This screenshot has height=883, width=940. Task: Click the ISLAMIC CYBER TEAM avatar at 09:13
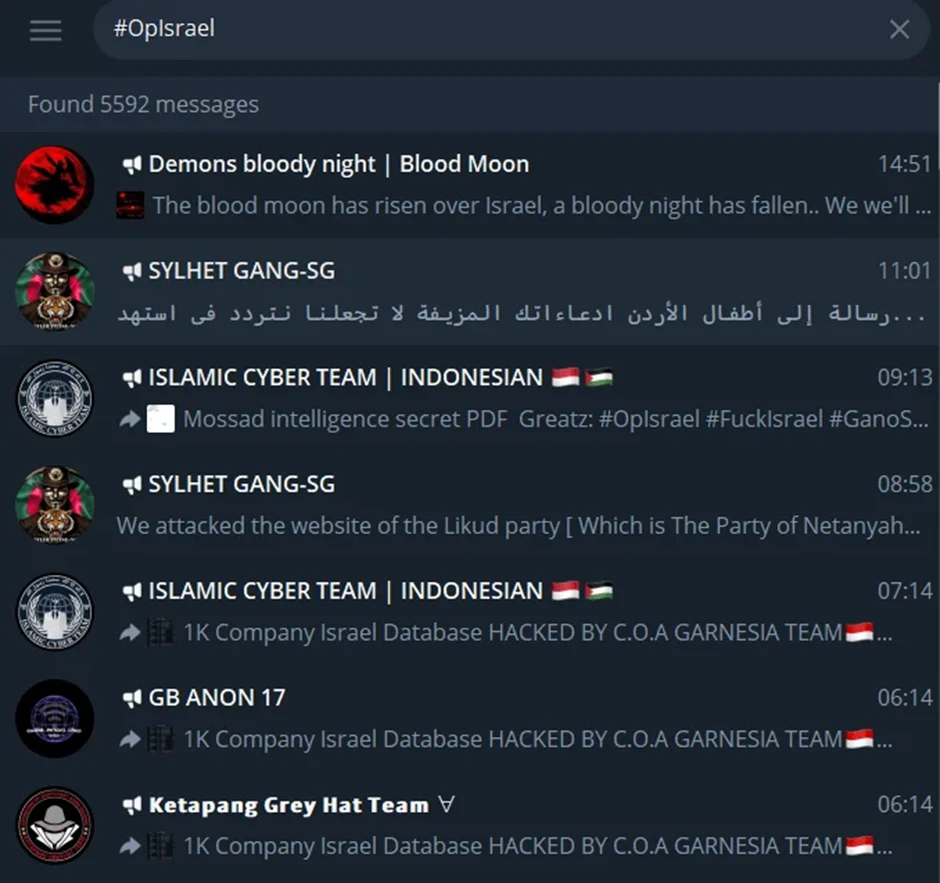click(x=55, y=398)
